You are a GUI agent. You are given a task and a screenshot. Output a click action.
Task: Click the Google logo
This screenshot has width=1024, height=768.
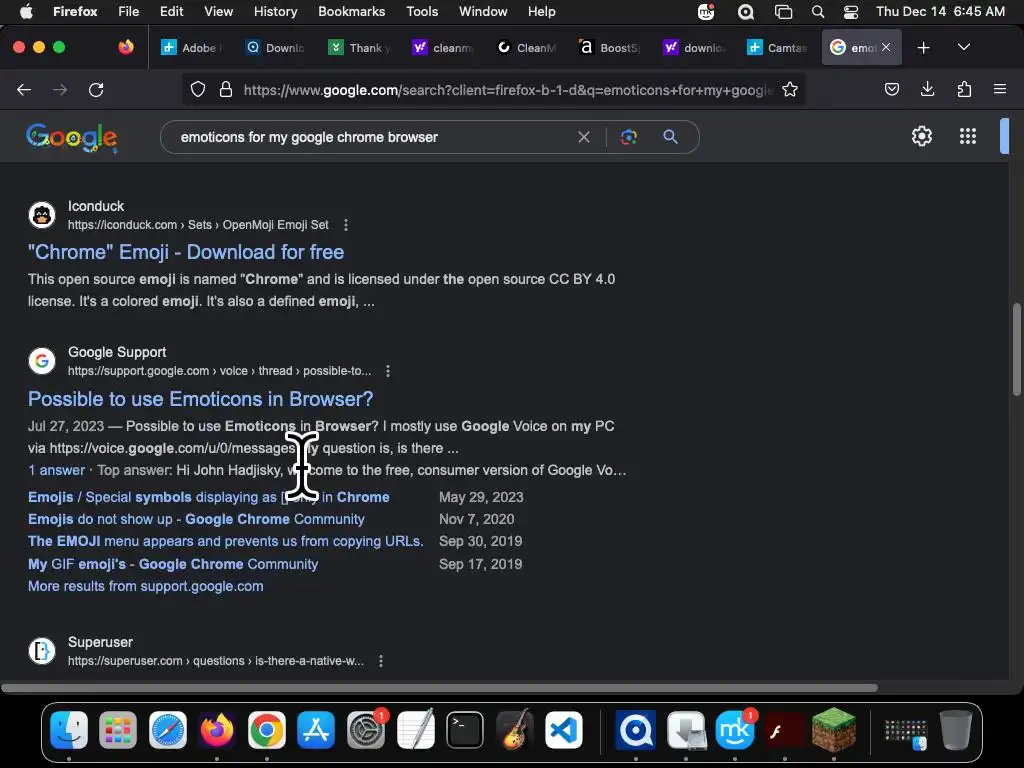pyautogui.click(x=72, y=138)
